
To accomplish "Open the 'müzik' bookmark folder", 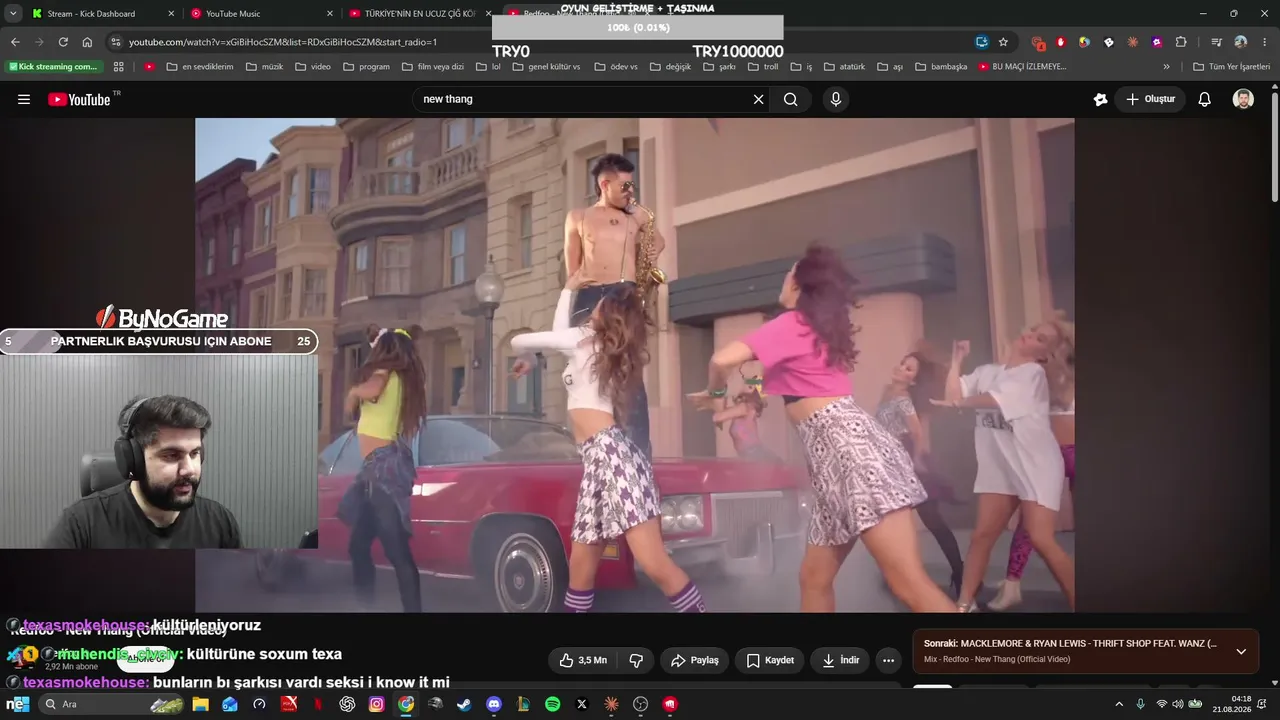I will point(264,67).
